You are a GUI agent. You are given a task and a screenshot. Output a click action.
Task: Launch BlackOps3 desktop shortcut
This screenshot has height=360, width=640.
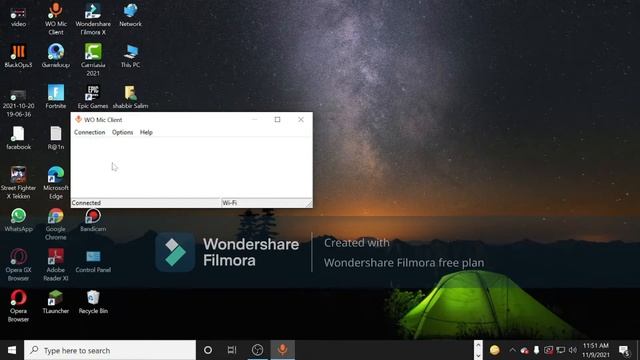(18, 56)
